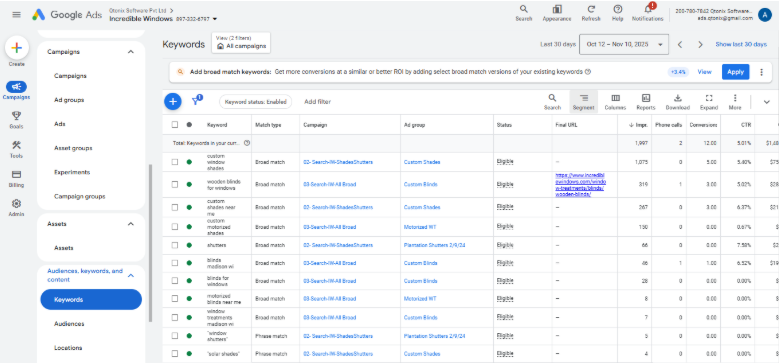This screenshot has width=779, height=363.
Task: Modify table Columns
Action: [615, 101]
